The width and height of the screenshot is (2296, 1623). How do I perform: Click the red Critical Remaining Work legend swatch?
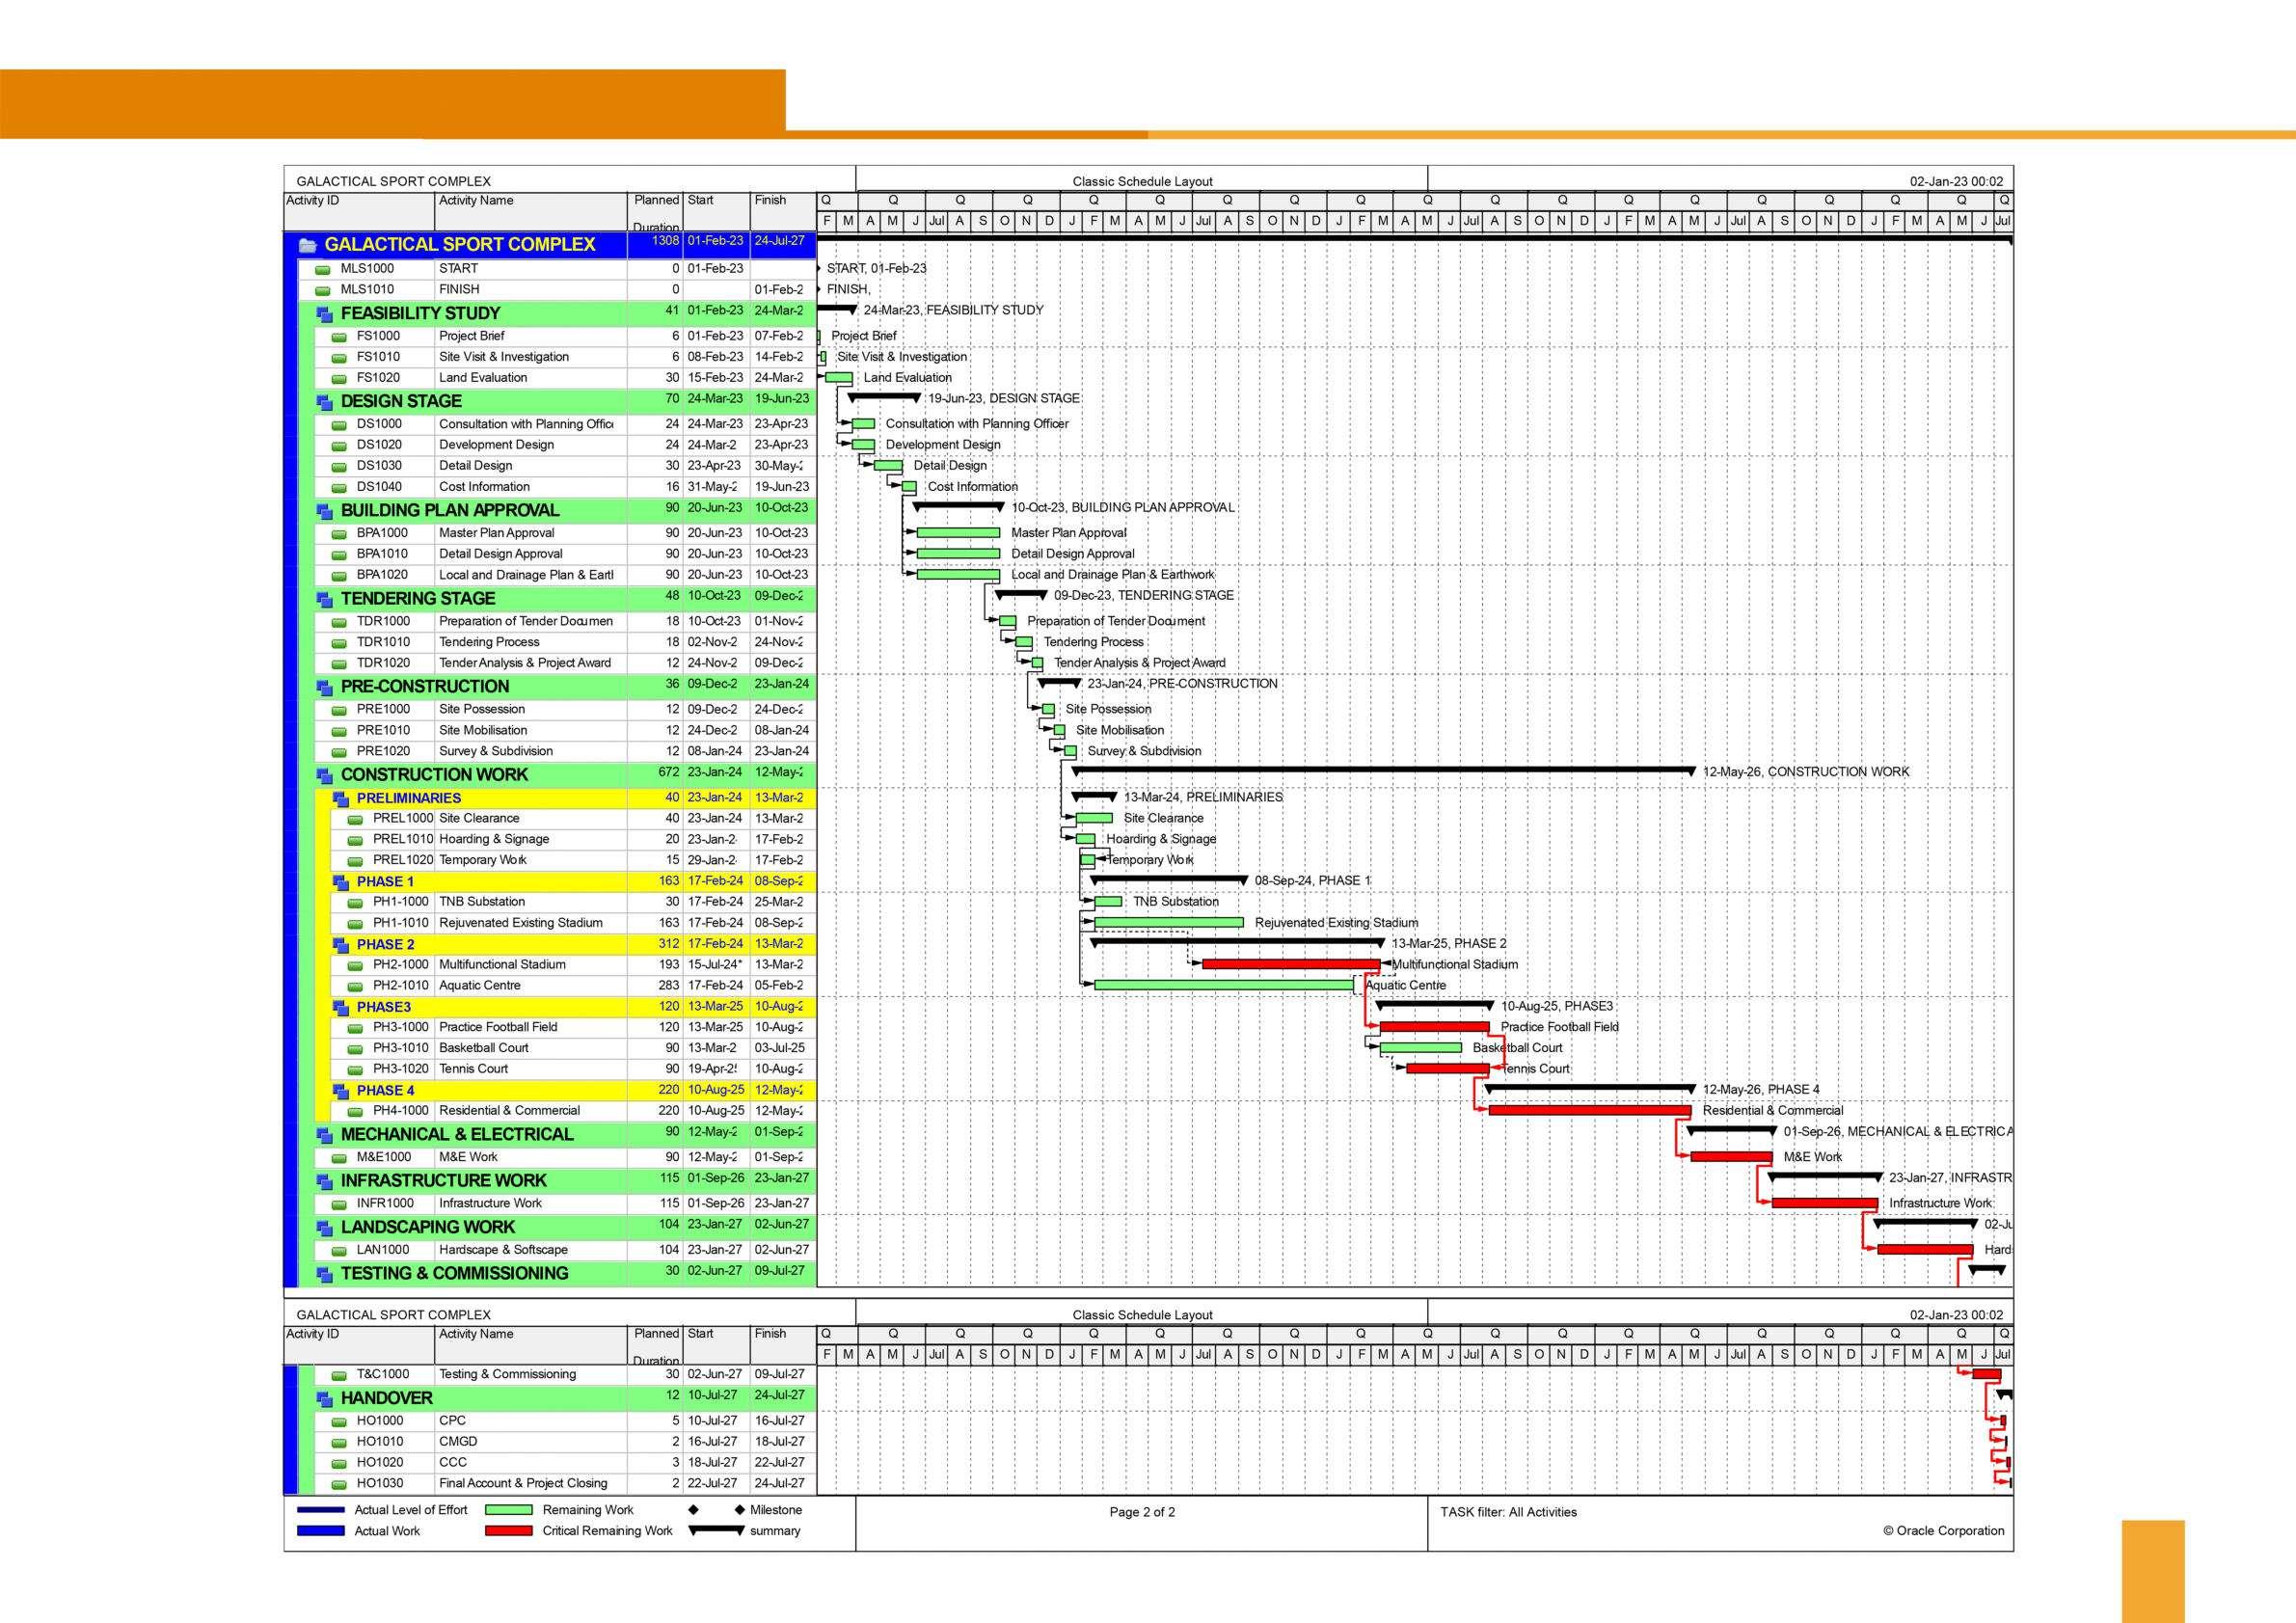tap(508, 1531)
